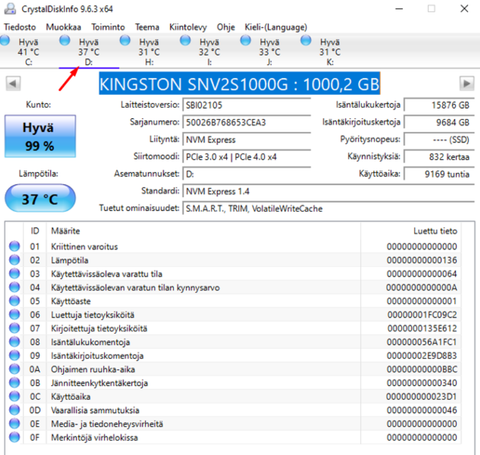This screenshot has height=455, width=480.
Task: Go to next disk with right arrow
Action: [x=467, y=83]
